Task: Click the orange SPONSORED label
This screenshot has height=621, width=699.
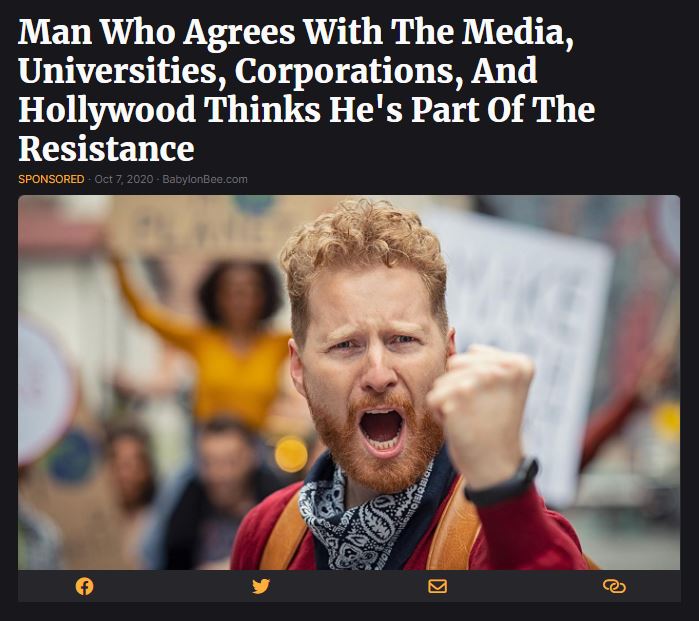Action: click(51, 179)
